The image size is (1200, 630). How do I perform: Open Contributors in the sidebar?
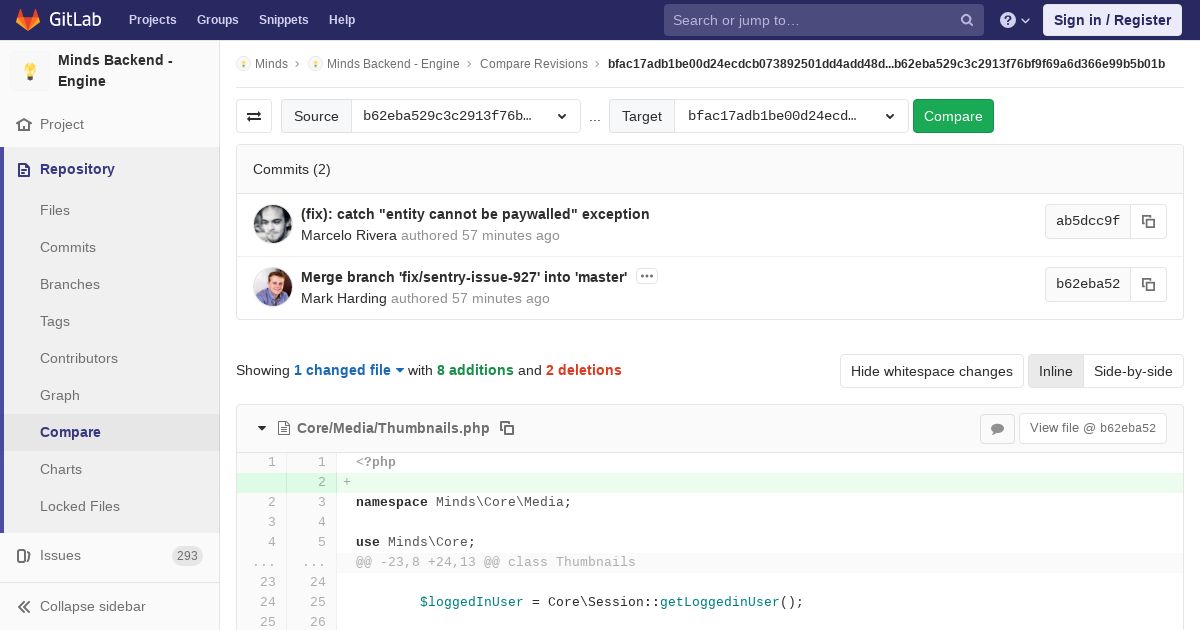pyautogui.click(x=79, y=358)
